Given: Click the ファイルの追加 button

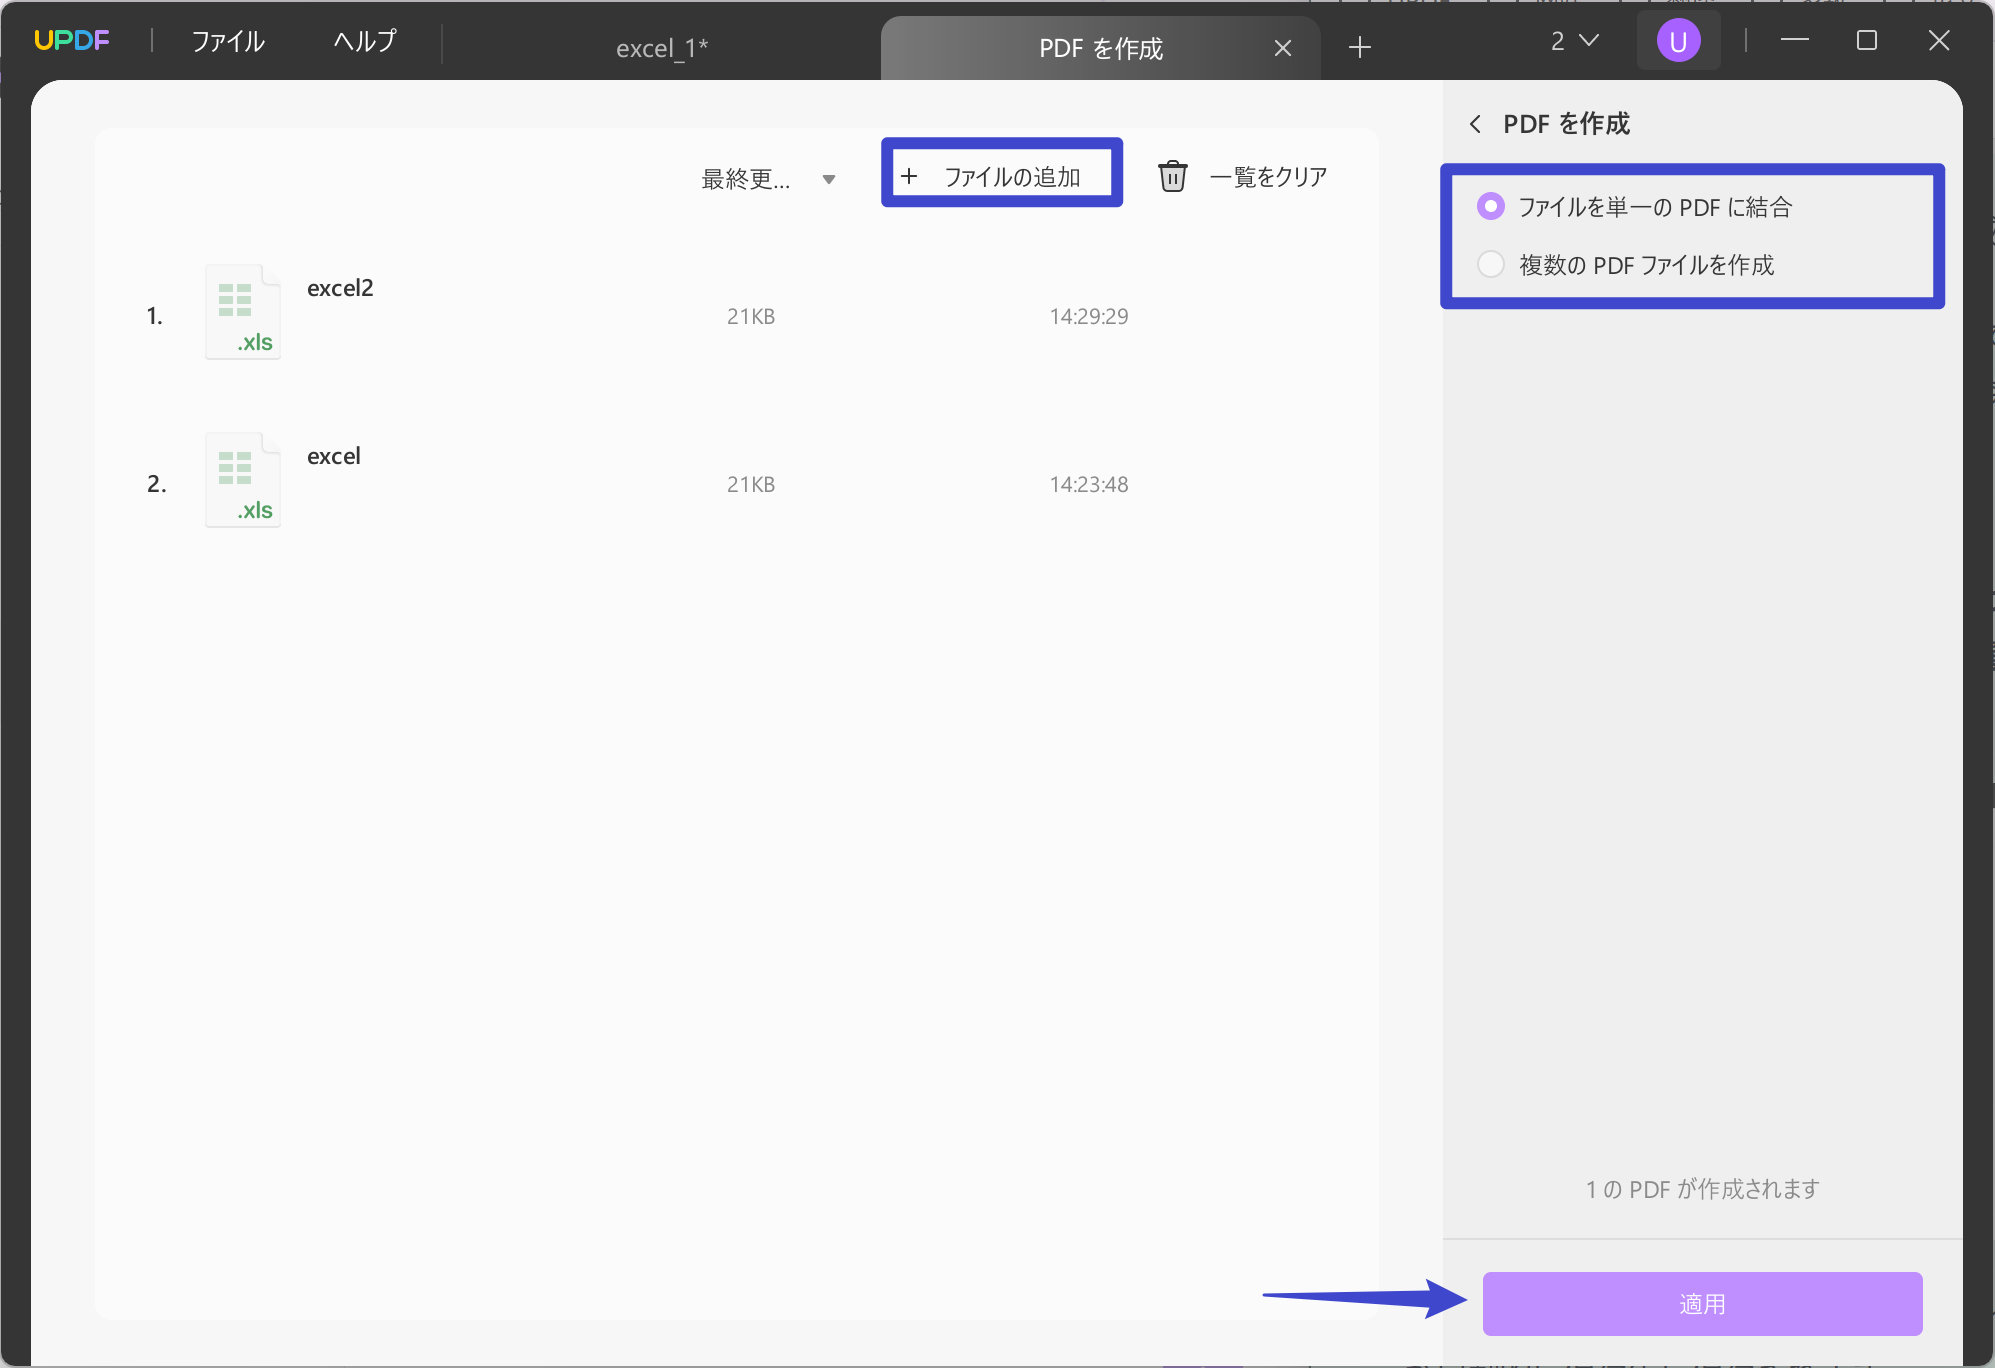Looking at the screenshot, I should click(x=1001, y=177).
